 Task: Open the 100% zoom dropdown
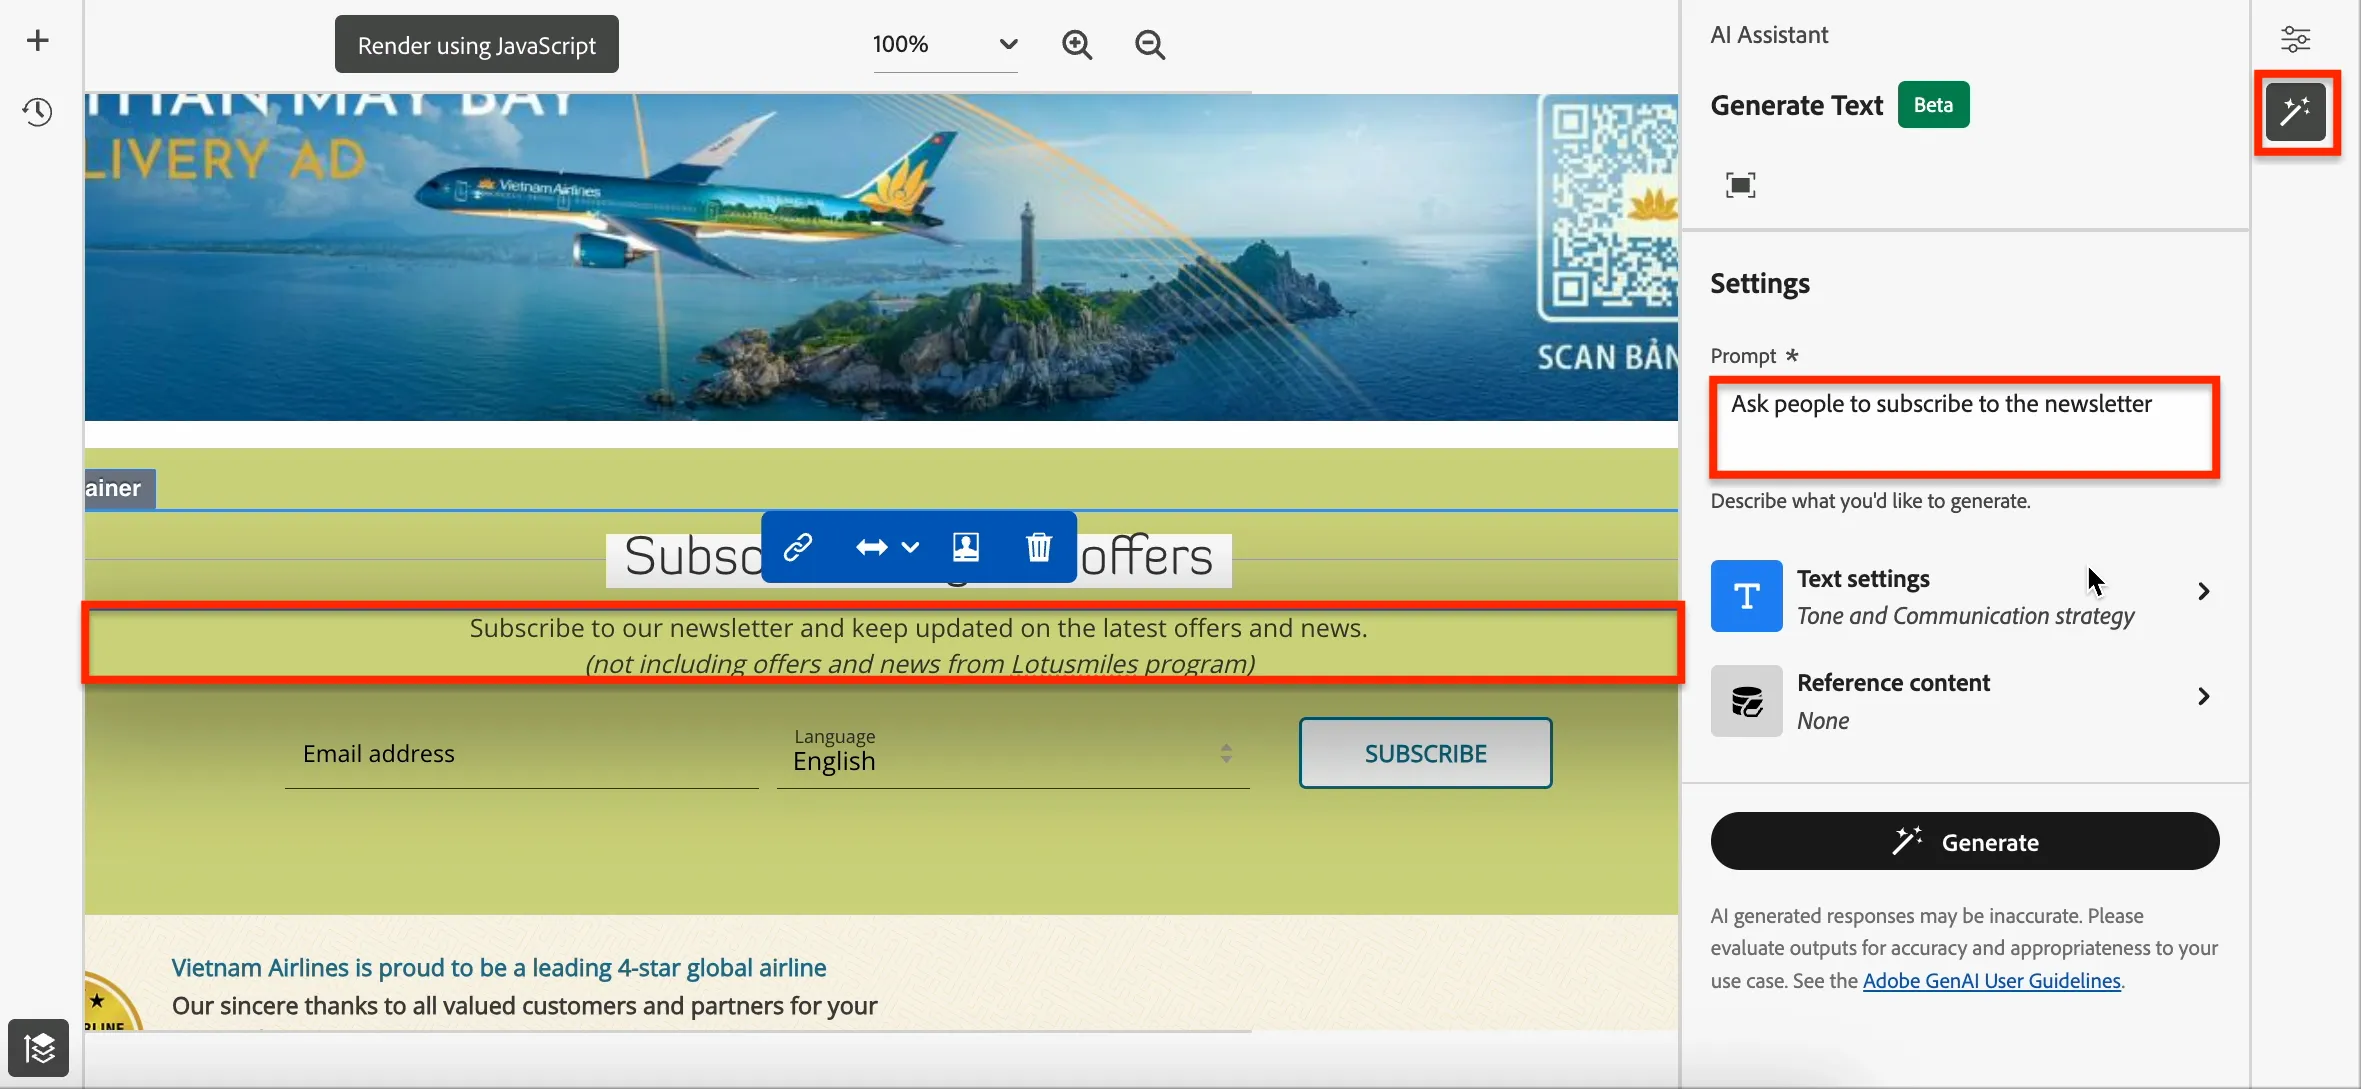[x=945, y=44]
